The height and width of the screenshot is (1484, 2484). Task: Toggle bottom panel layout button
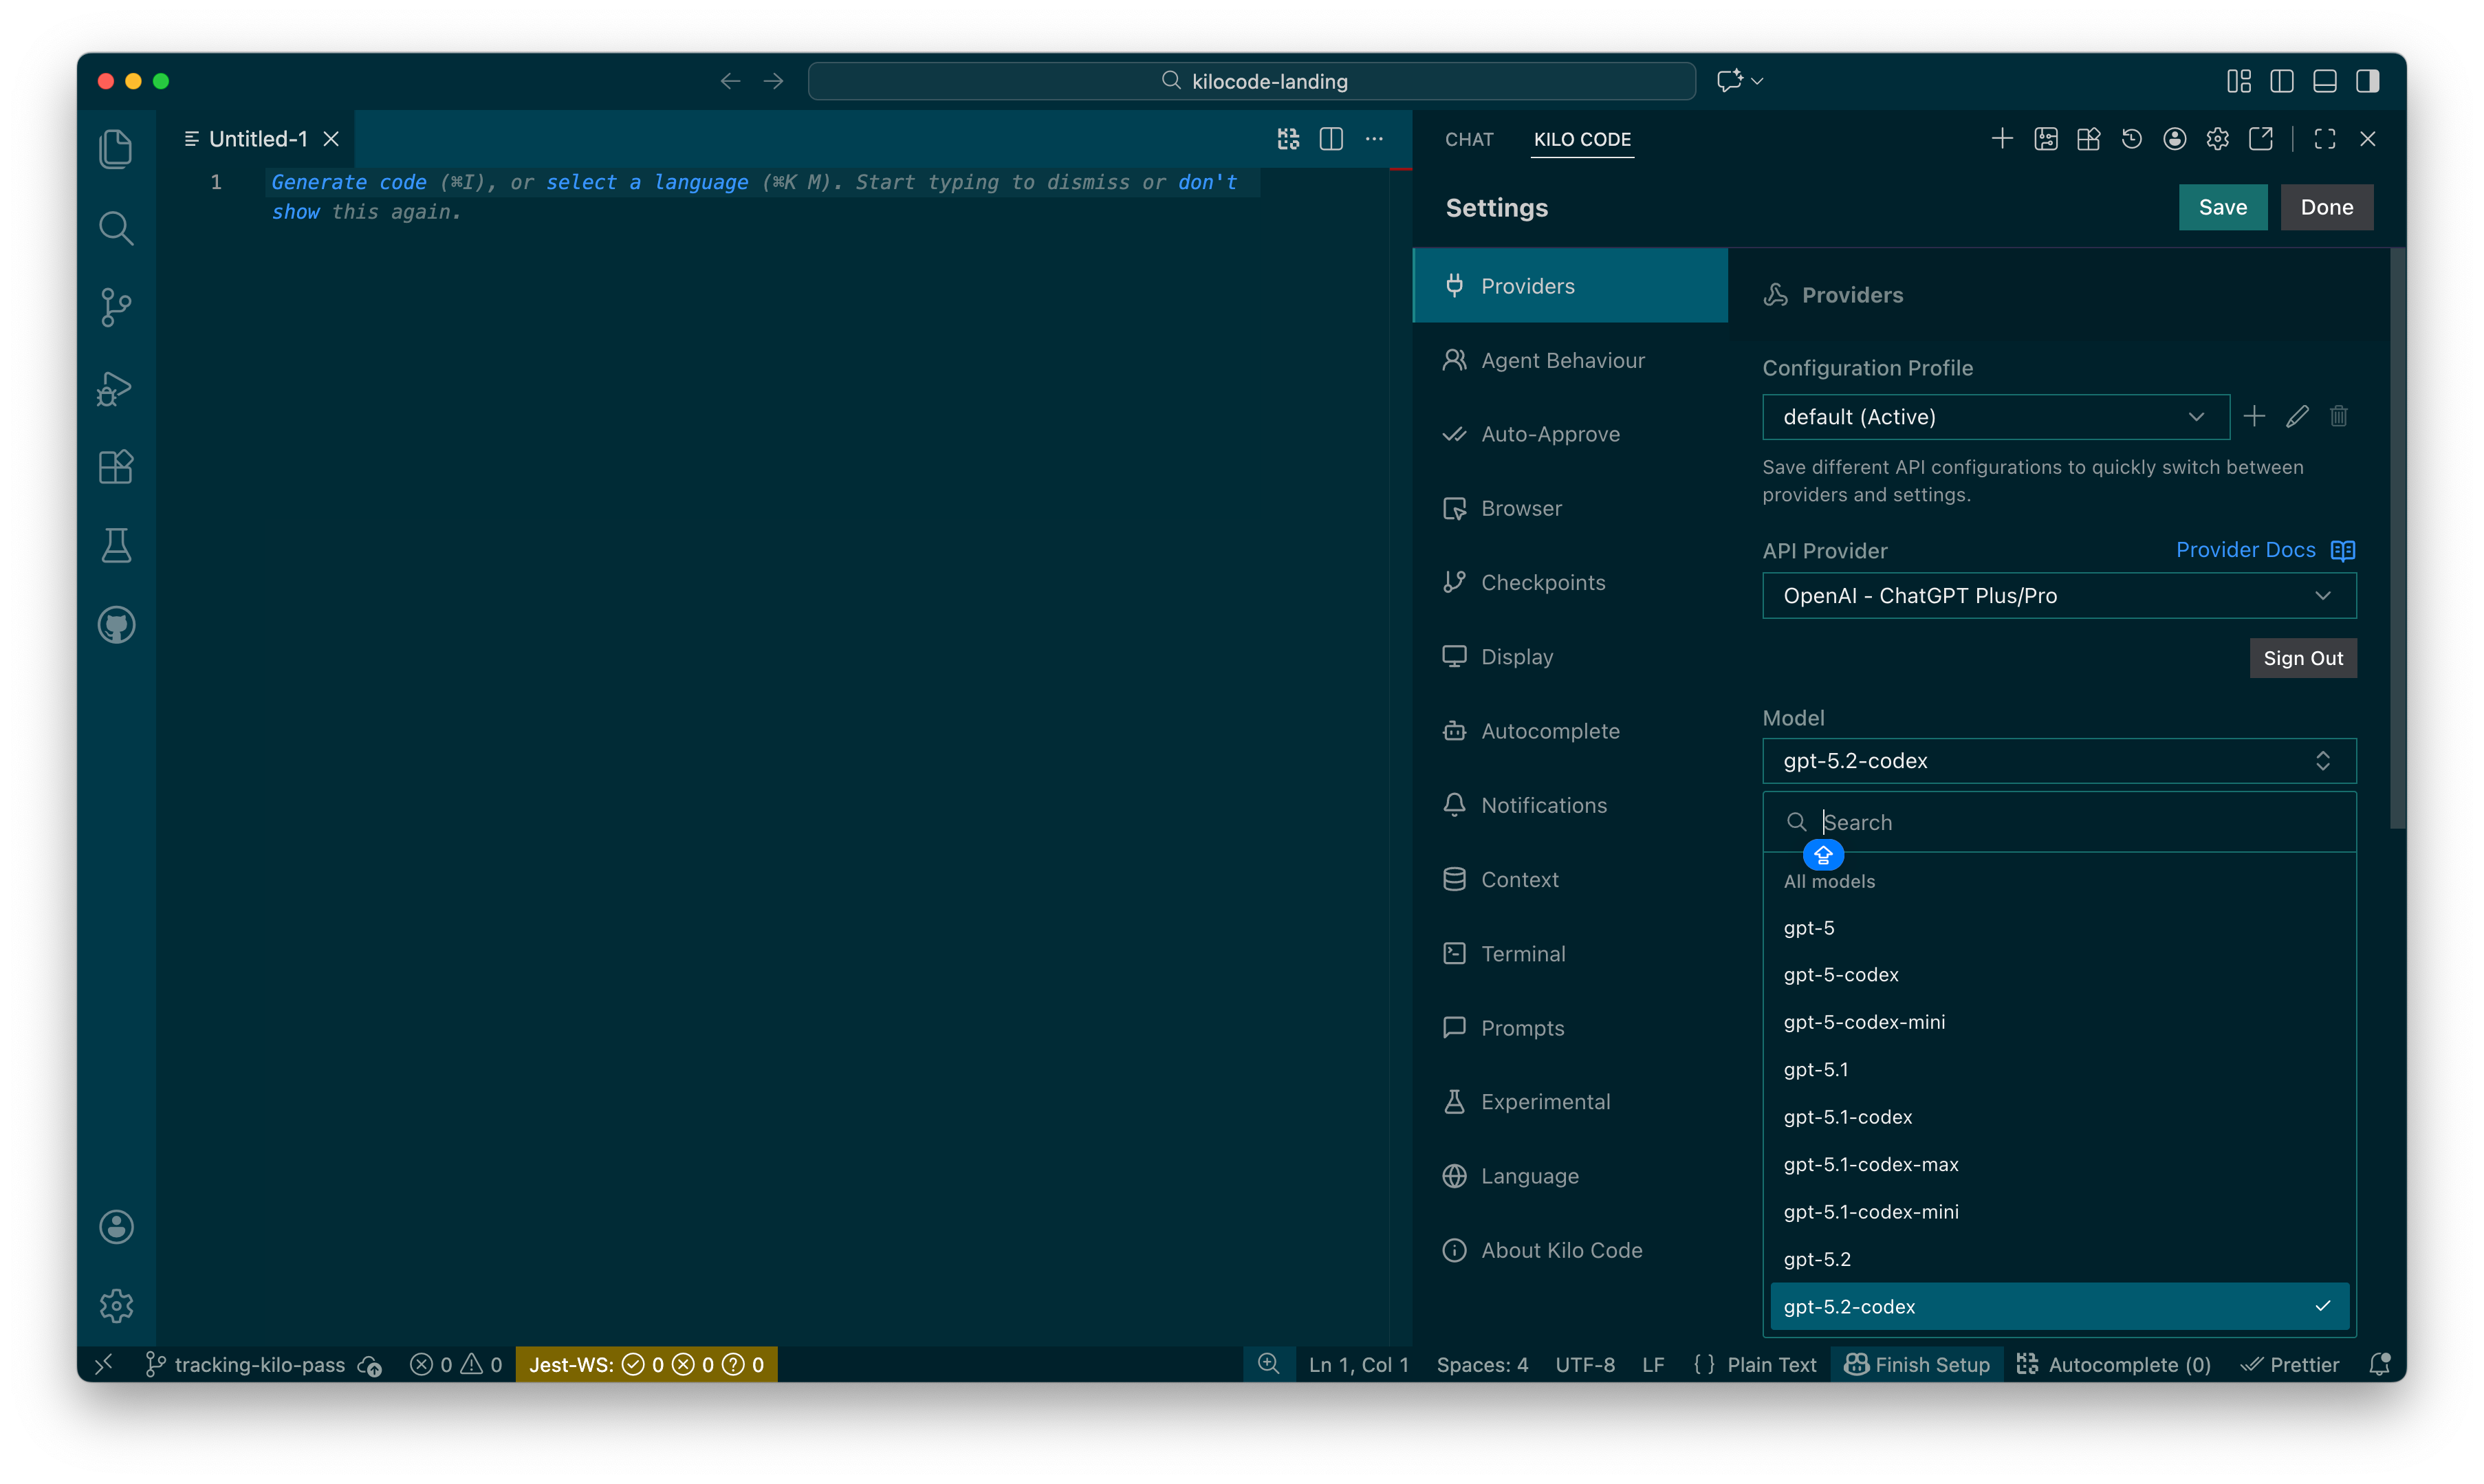2324,81
